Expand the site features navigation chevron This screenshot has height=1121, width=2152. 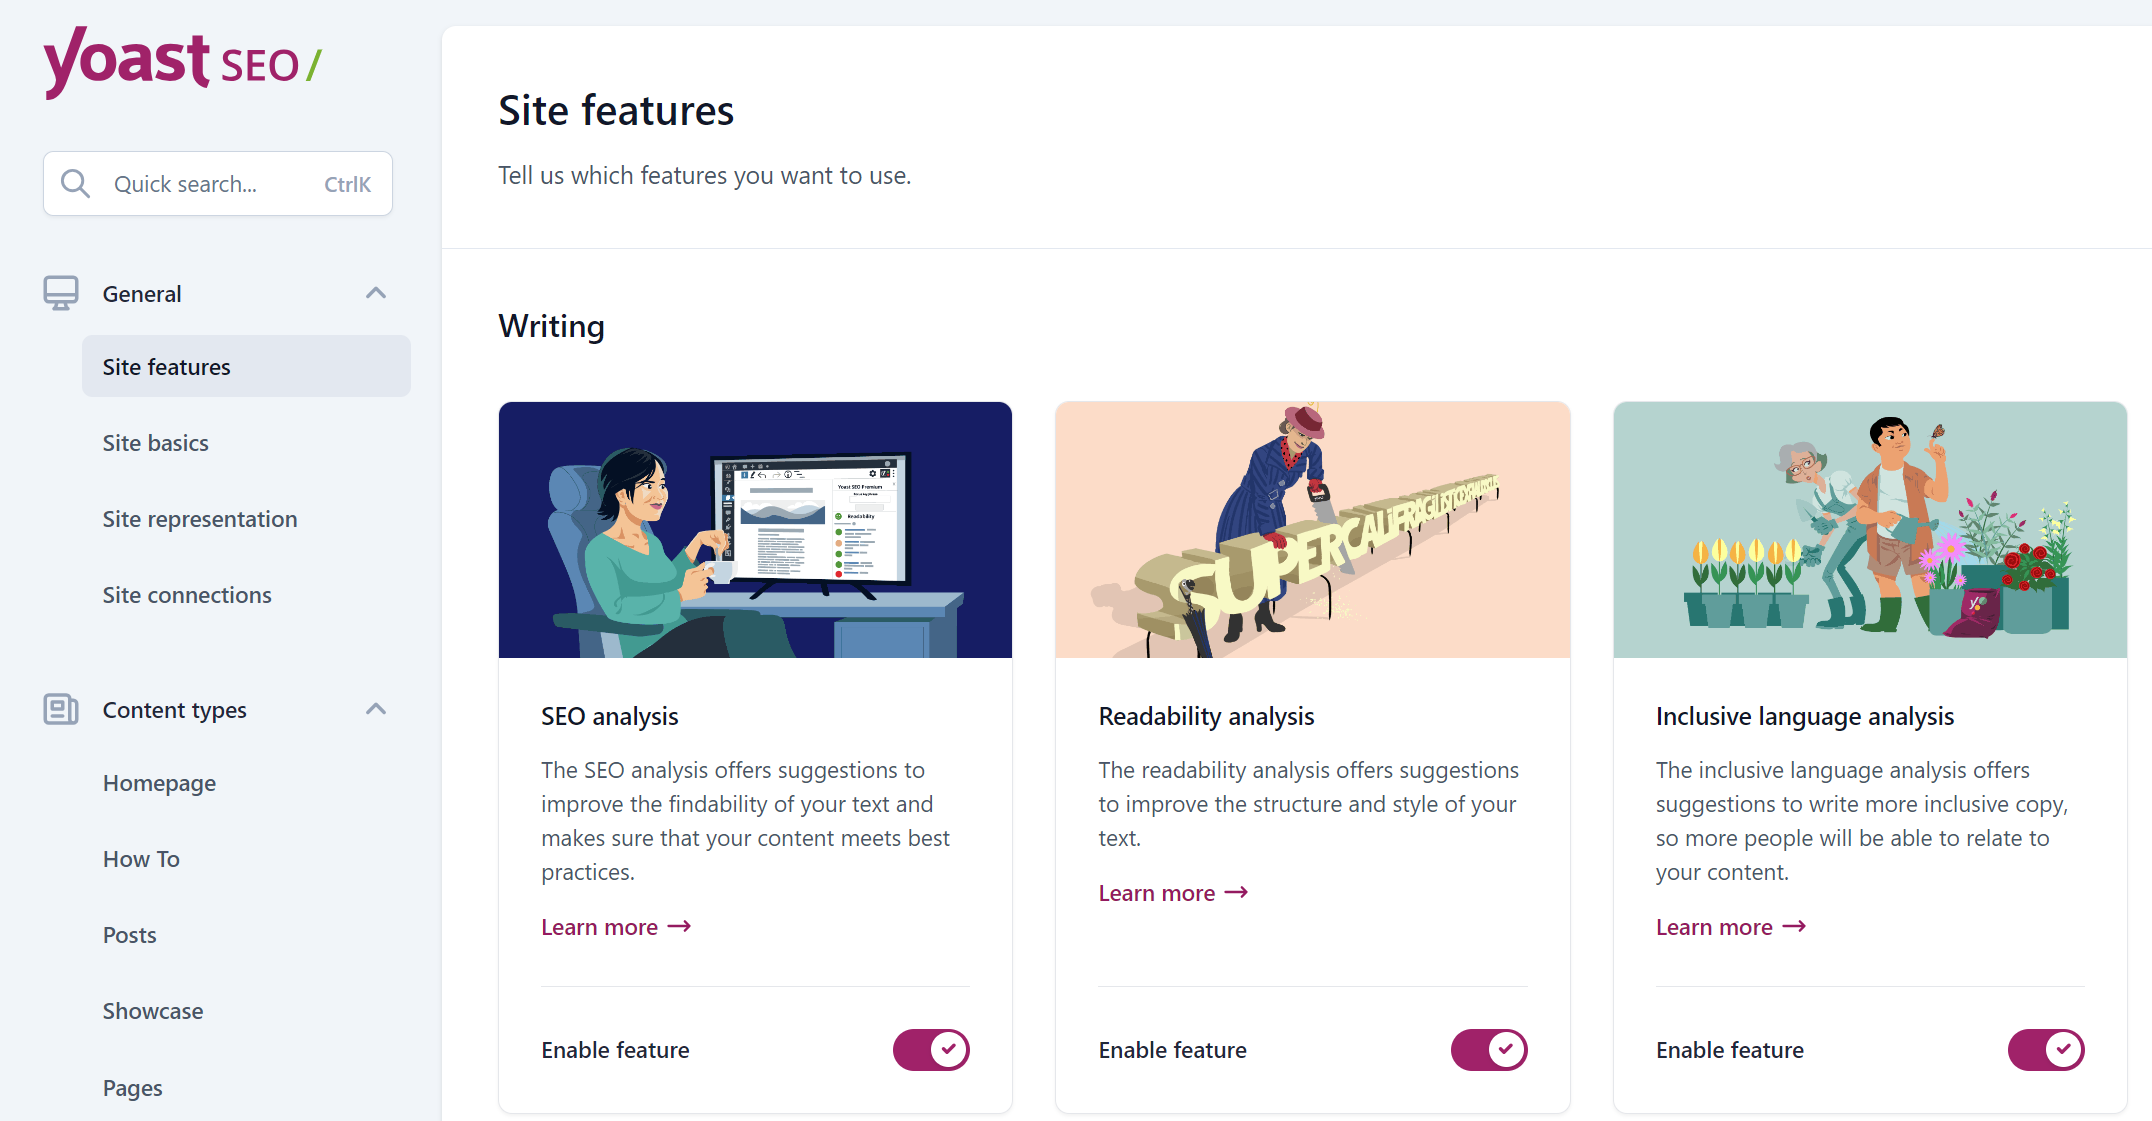[379, 293]
